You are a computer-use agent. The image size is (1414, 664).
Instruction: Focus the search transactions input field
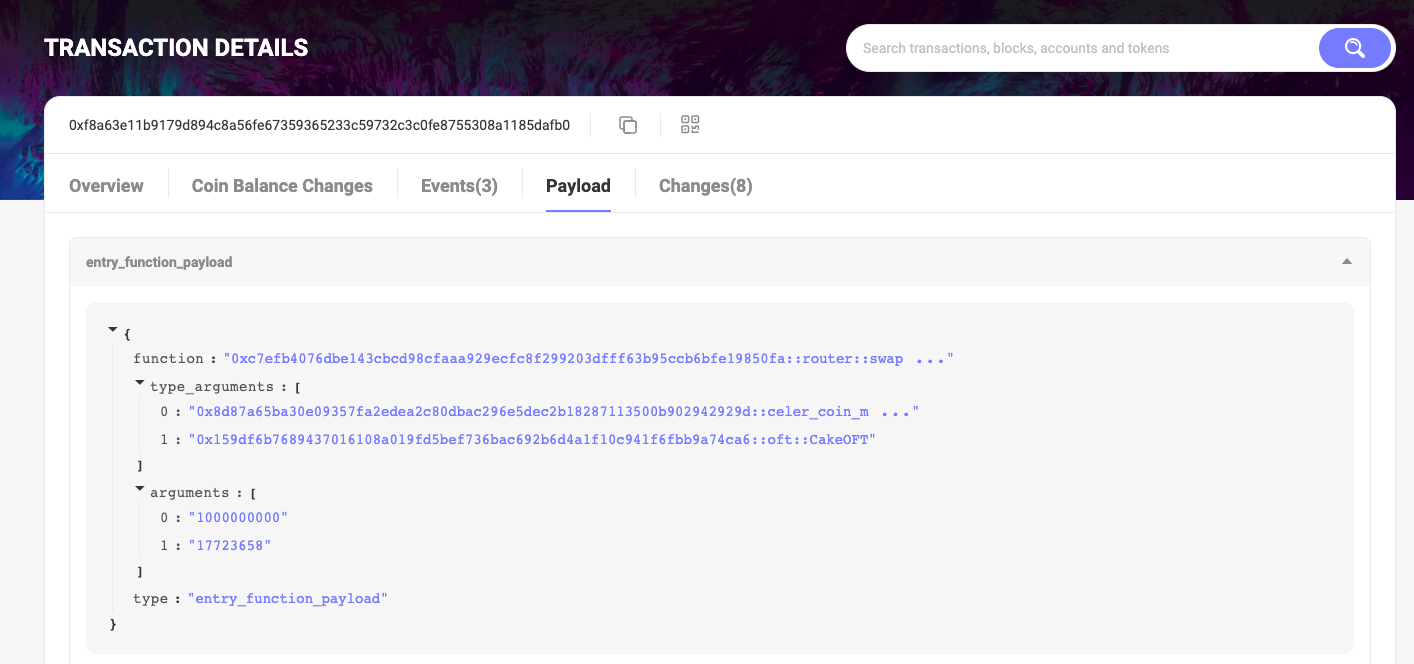point(1080,48)
